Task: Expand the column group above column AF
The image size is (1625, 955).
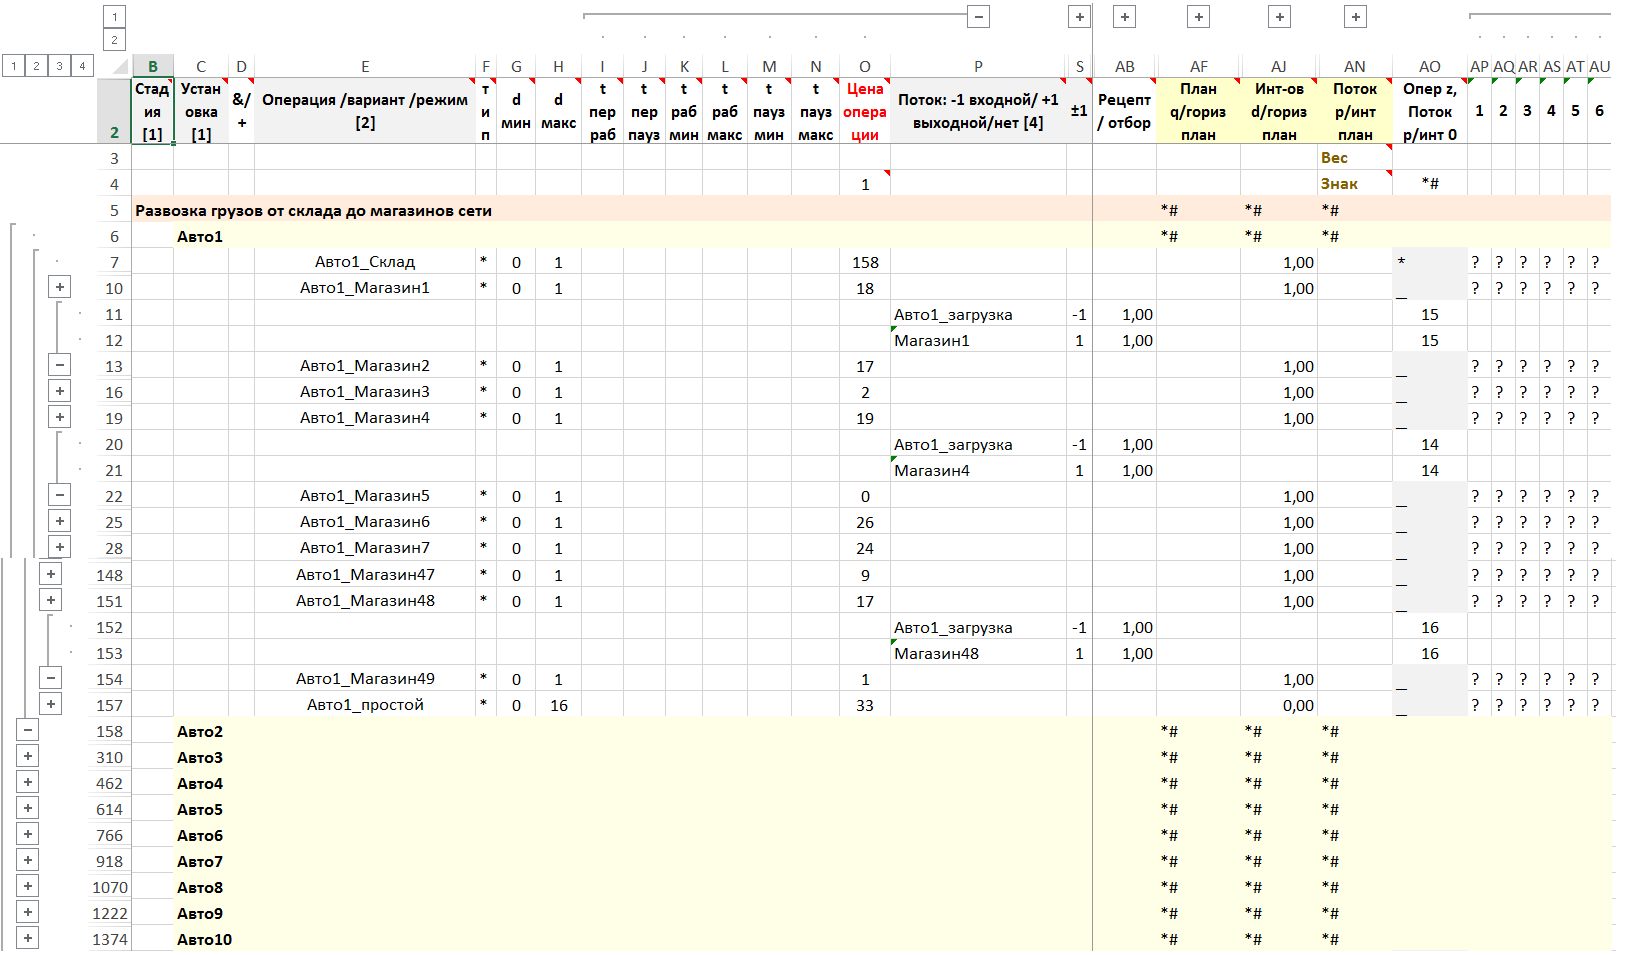Action: click(x=1198, y=16)
